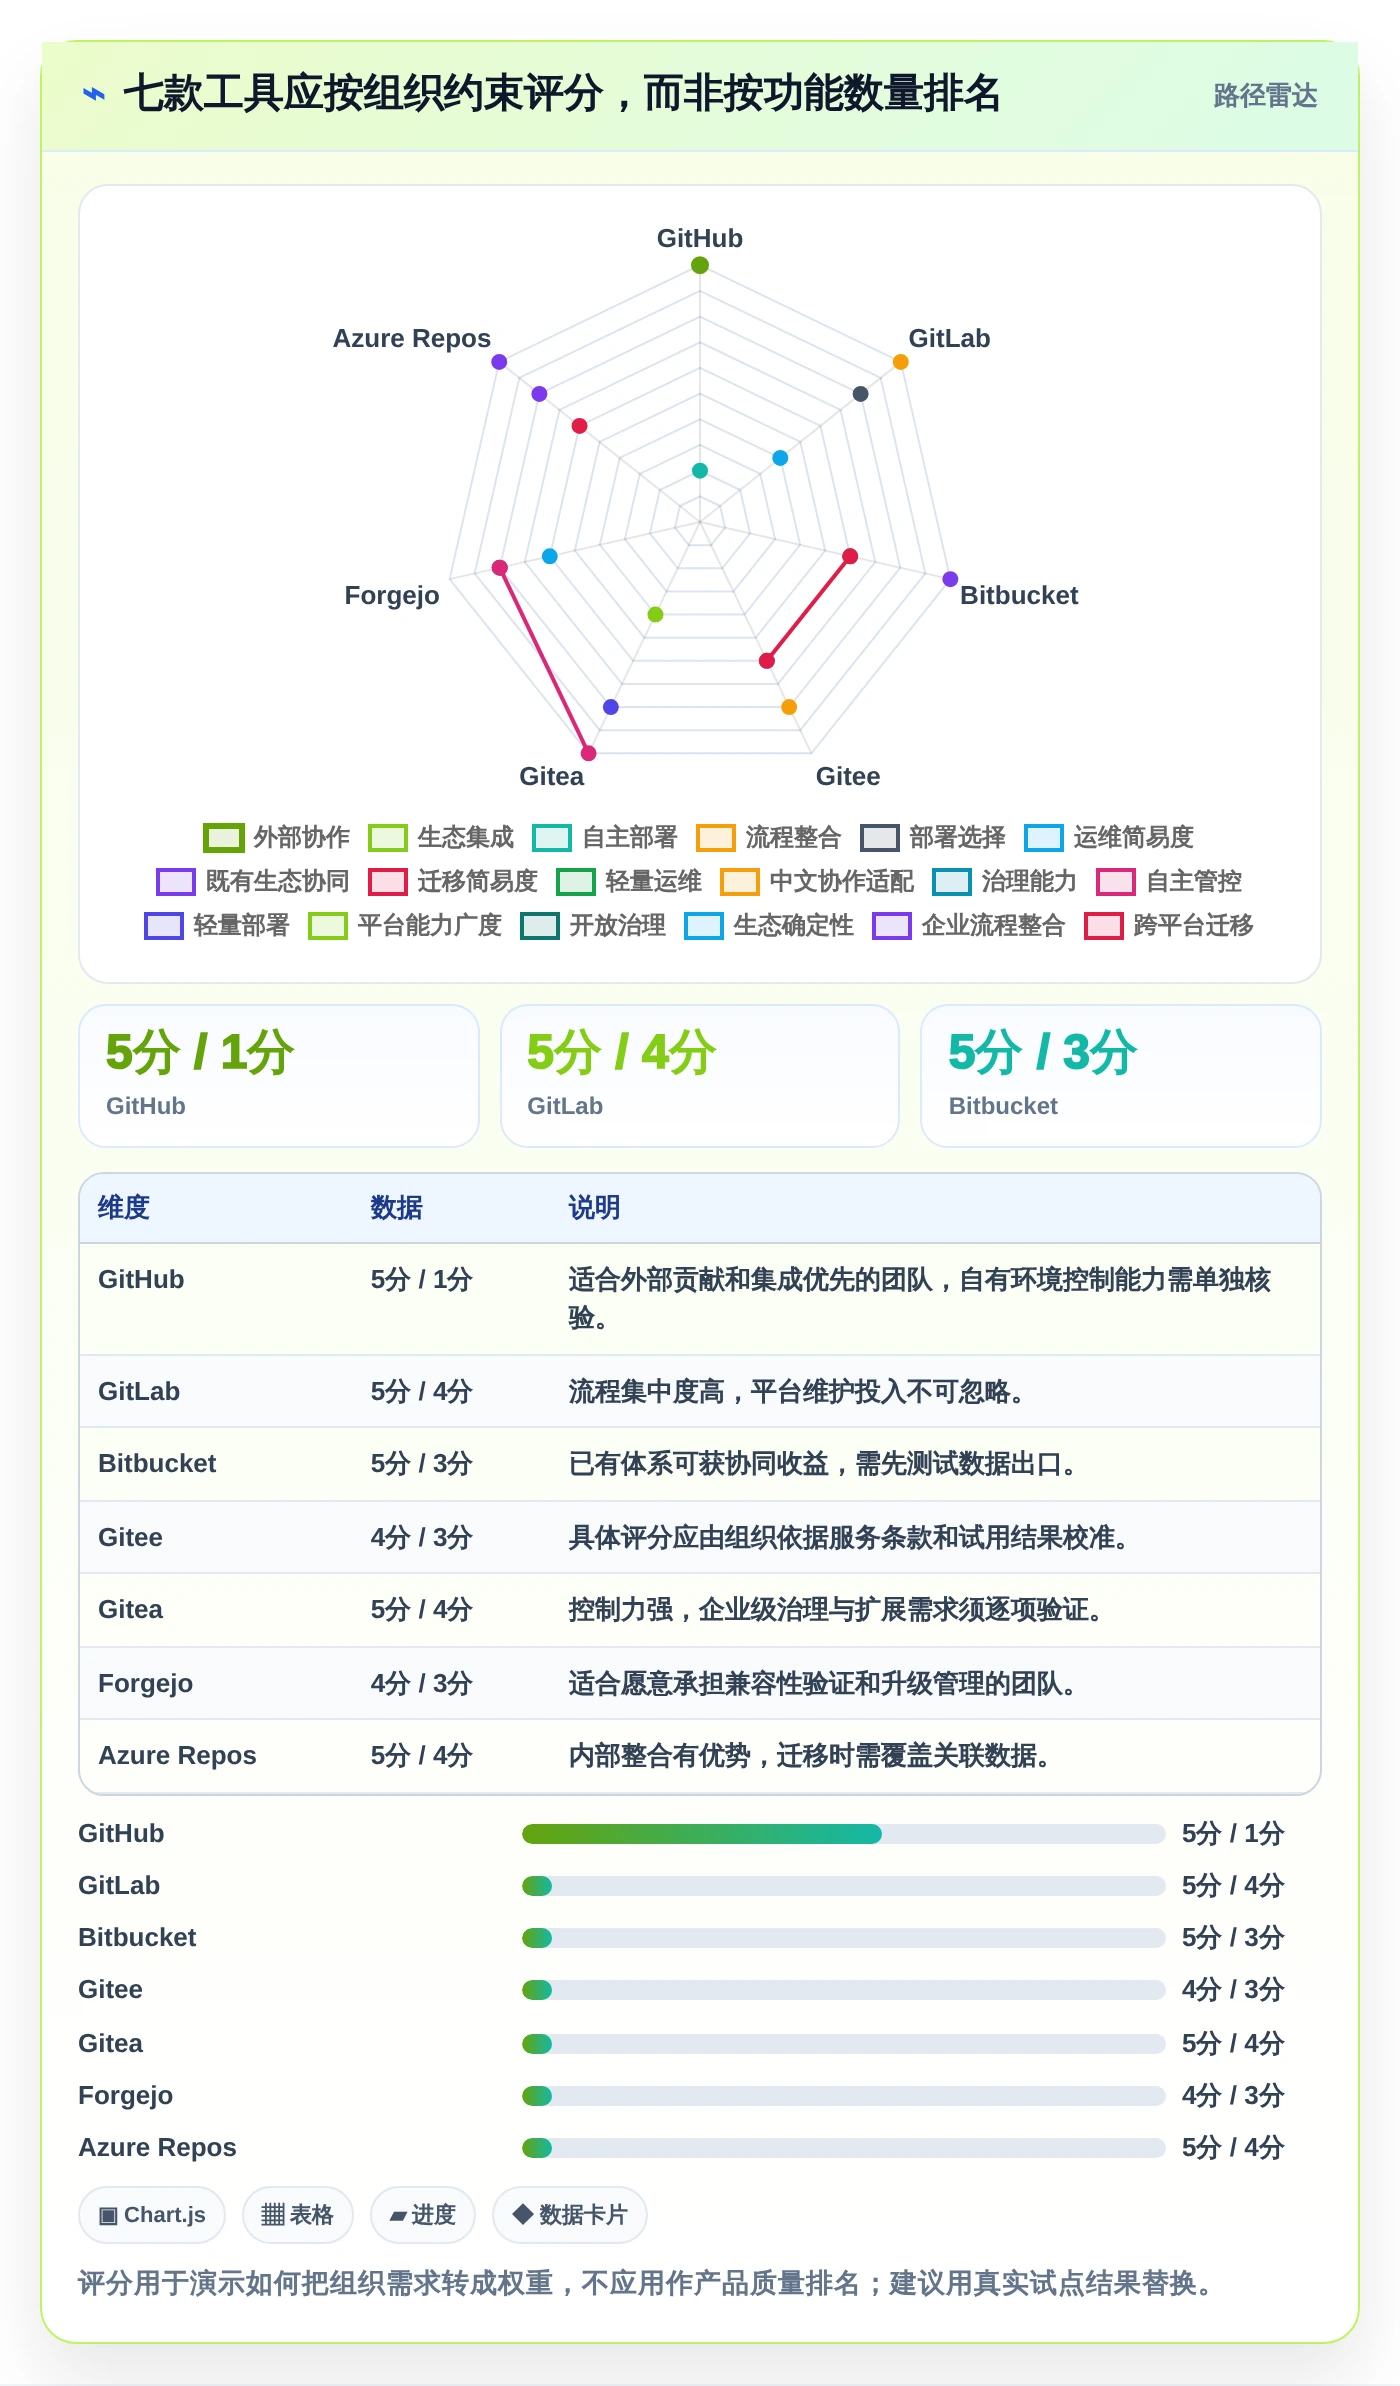1400x2386 pixels.
Task: Click the 说明 column header
Action: [595, 1208]
